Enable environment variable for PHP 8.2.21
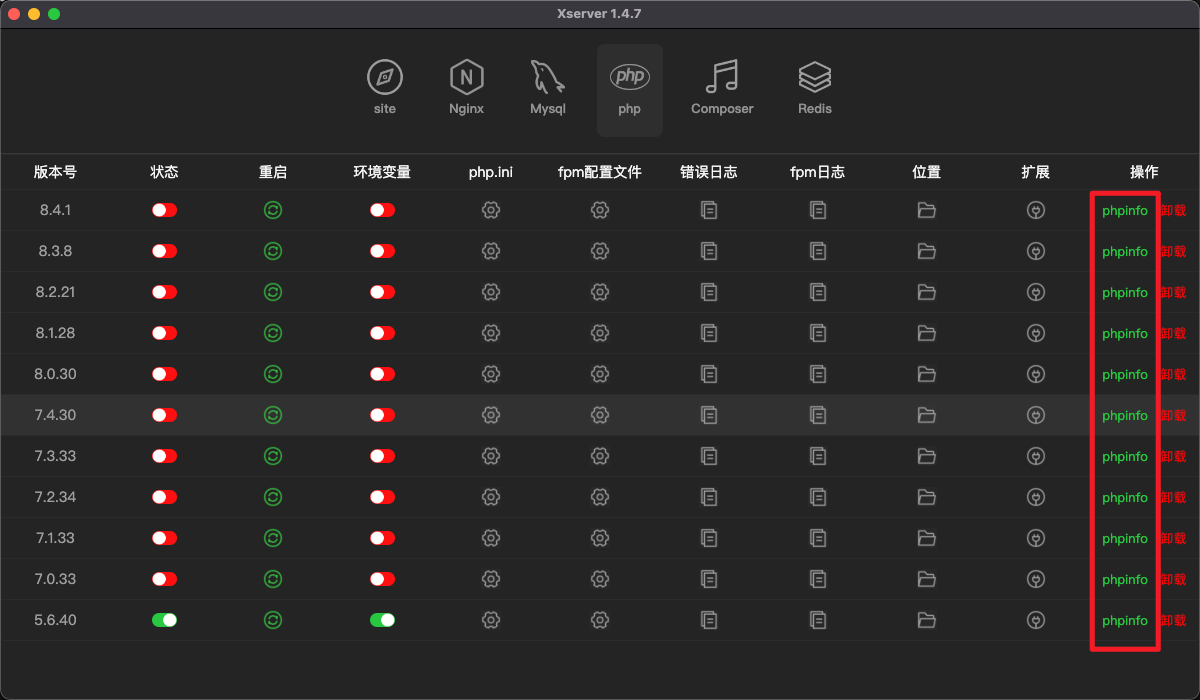The height and width of the screenshot is (700, 1200). pos(382,292)
